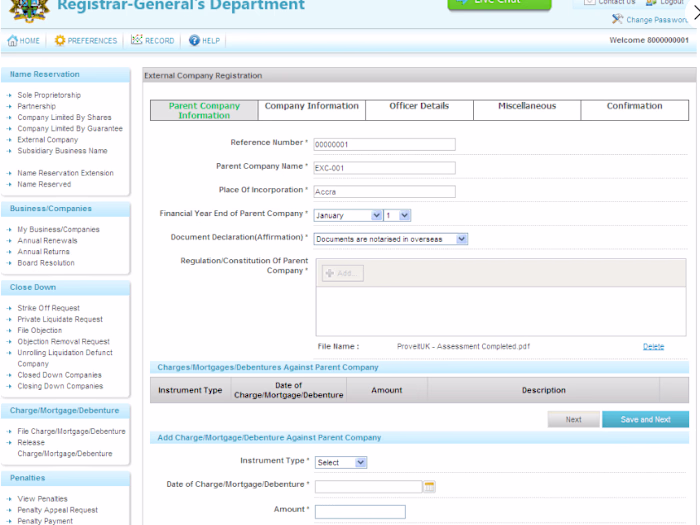Open File Charge/Mortgage/Debenture link

tap(71, 431)
